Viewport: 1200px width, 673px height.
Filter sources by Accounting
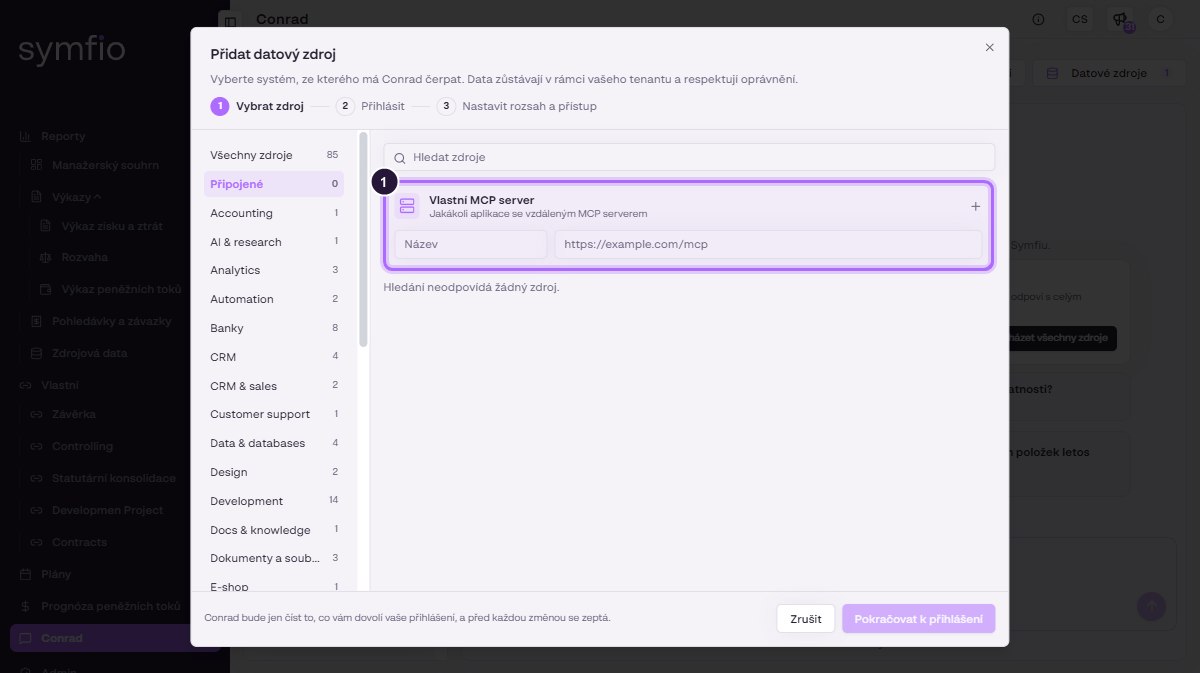pos(274,213)
